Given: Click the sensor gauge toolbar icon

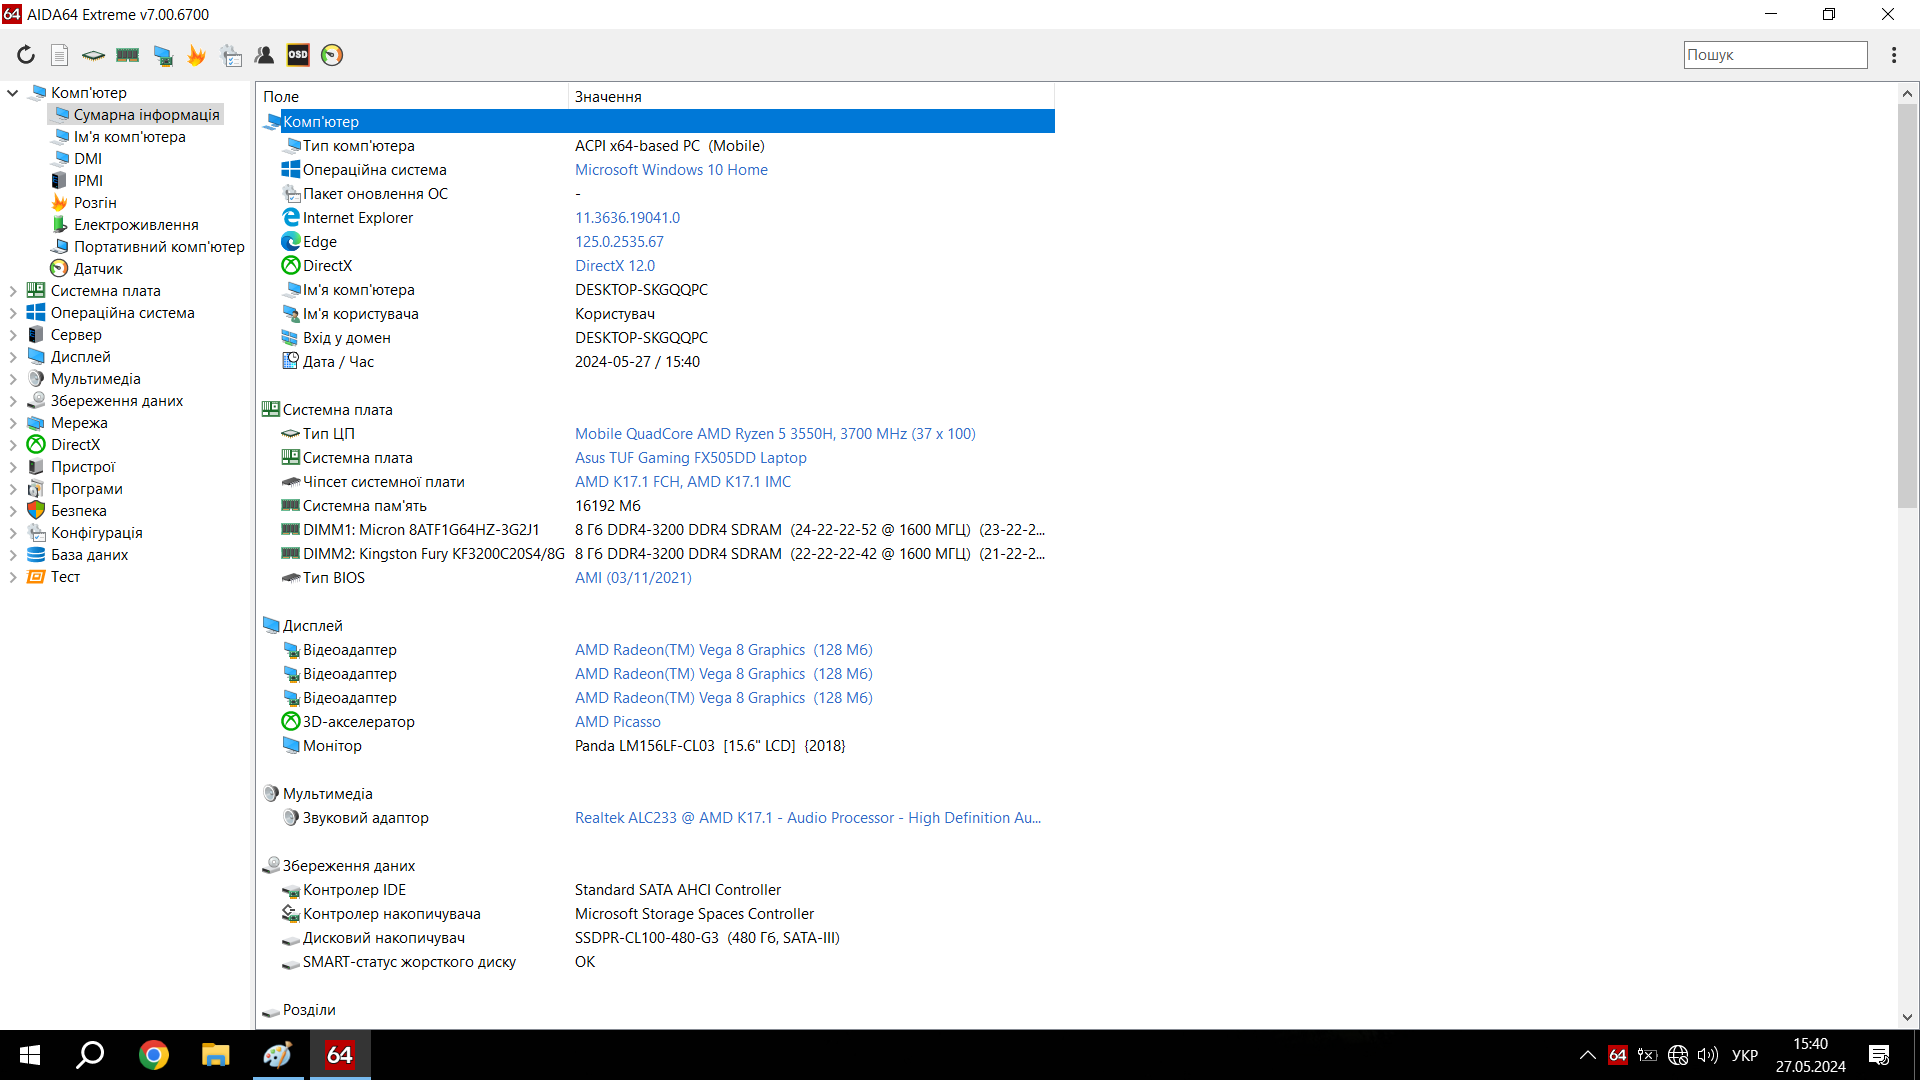Looking at the screenshot, I should pos(332,55).
